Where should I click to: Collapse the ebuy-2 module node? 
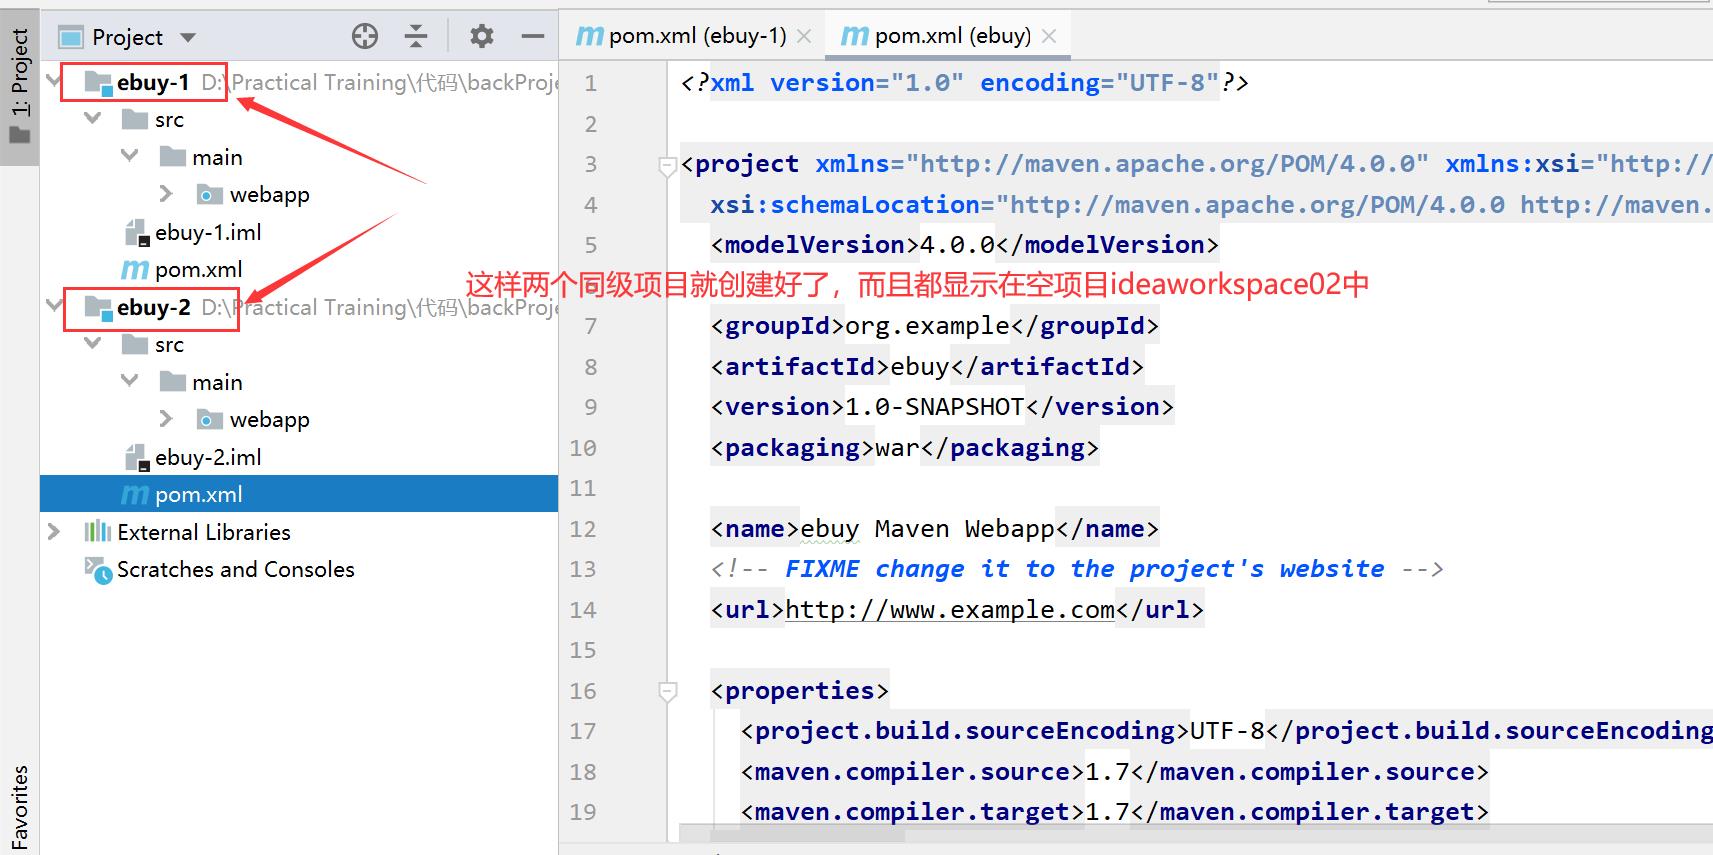[54, 306]
